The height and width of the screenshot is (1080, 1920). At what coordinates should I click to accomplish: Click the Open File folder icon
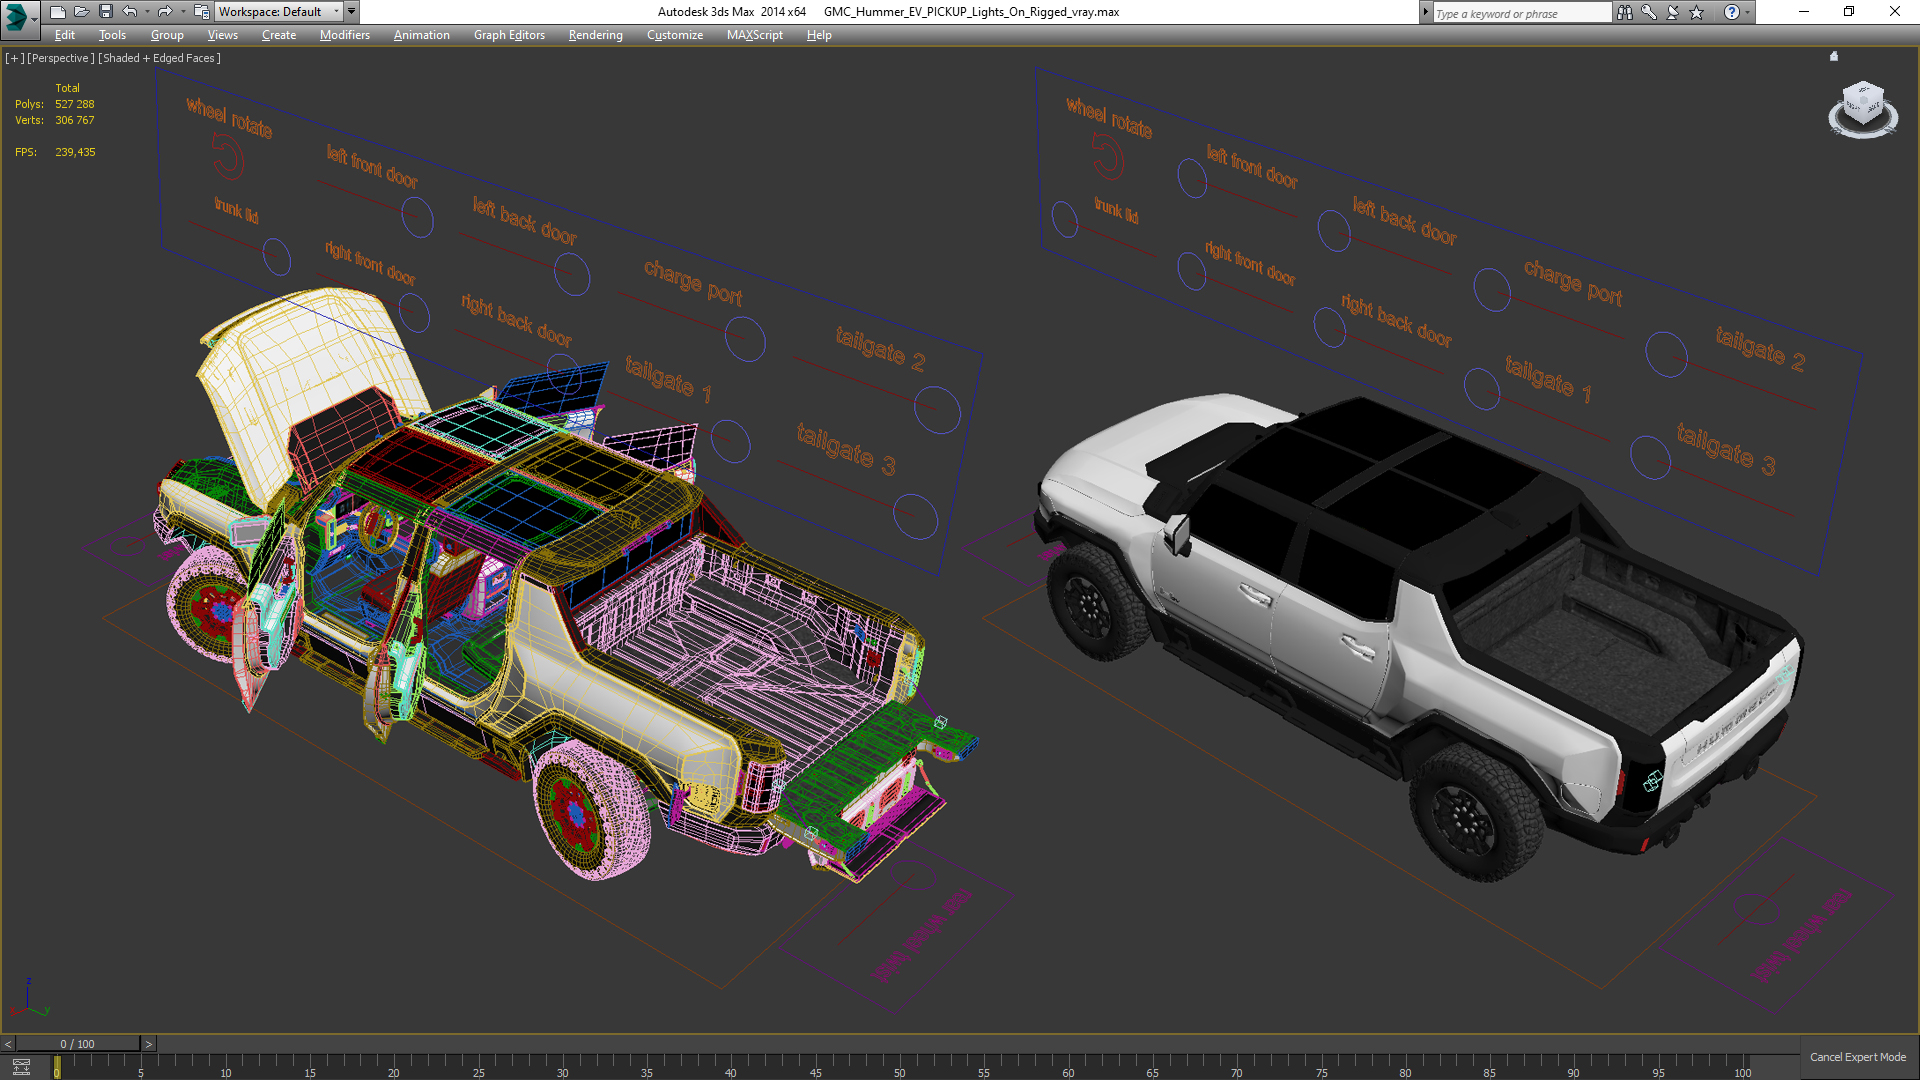(x=81, y=12)
